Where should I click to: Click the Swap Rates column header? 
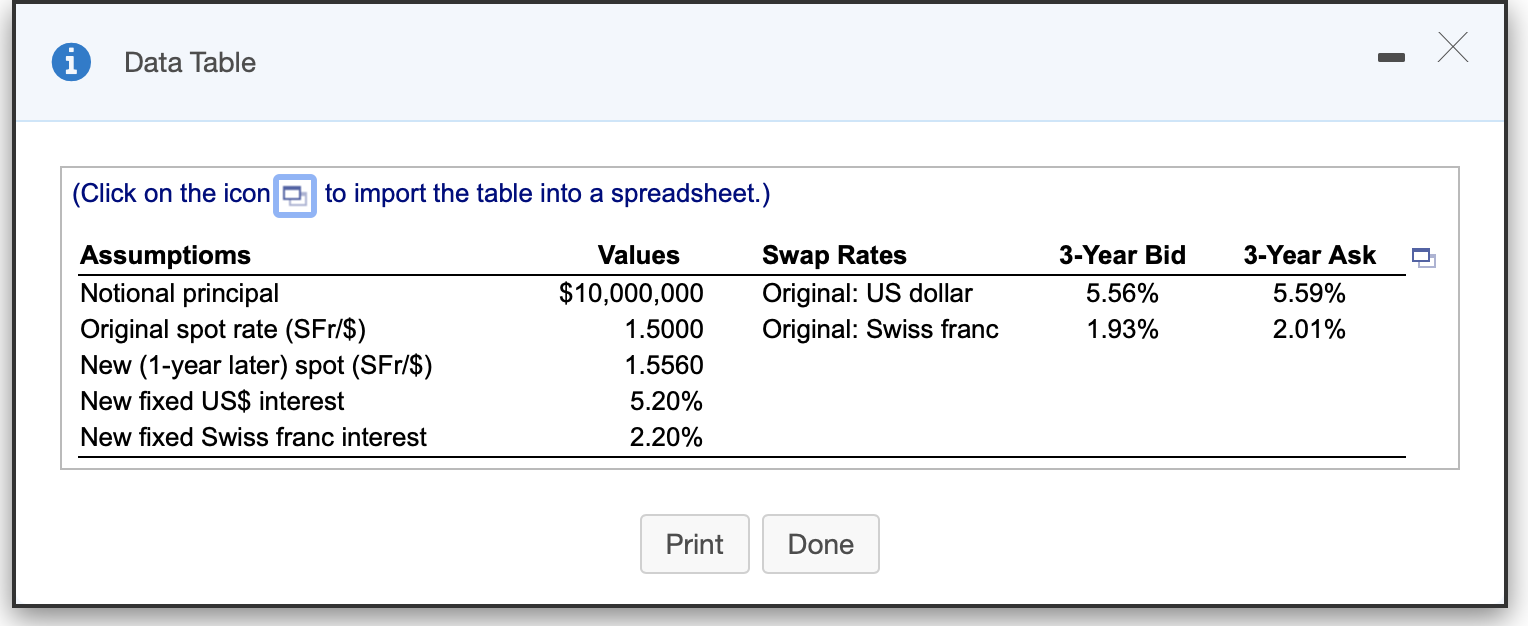tap(834, 255)
